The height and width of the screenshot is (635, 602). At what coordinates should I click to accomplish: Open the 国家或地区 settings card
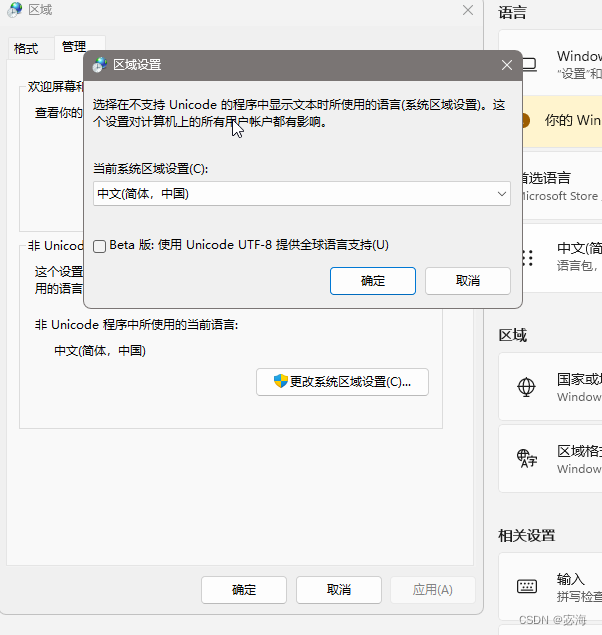click(x=551, y=387)
